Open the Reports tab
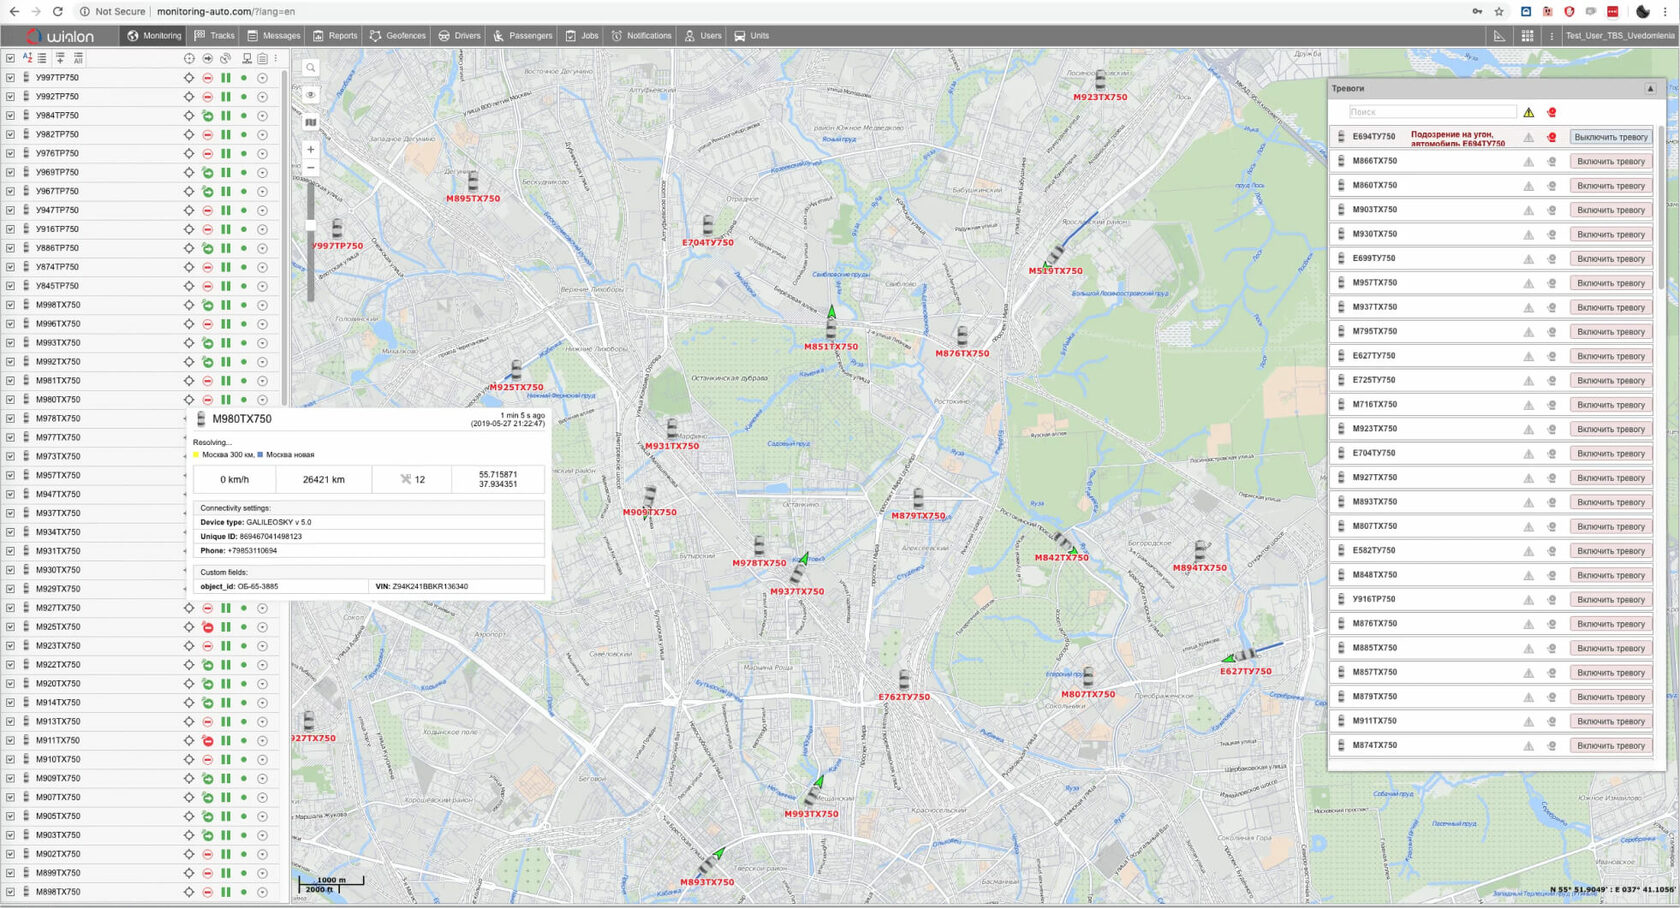 [x=334, y=36]
